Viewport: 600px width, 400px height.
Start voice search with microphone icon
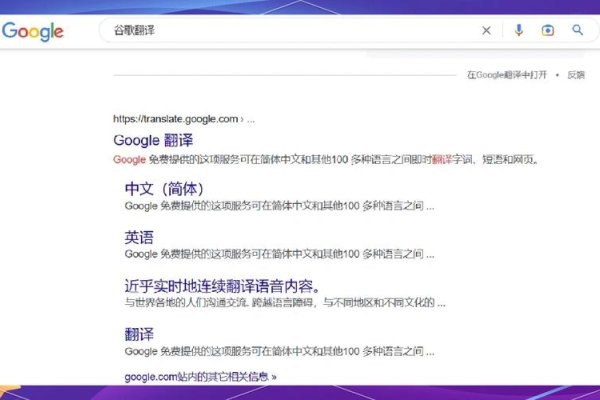[518, 30]
